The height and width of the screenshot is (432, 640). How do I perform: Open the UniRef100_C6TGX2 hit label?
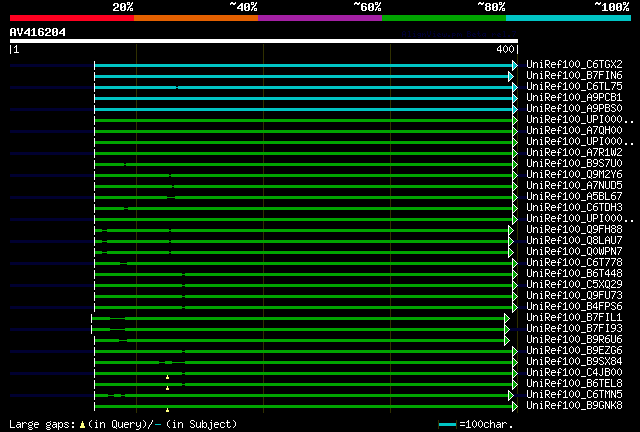pyautogui.click(x=574, y=65)
